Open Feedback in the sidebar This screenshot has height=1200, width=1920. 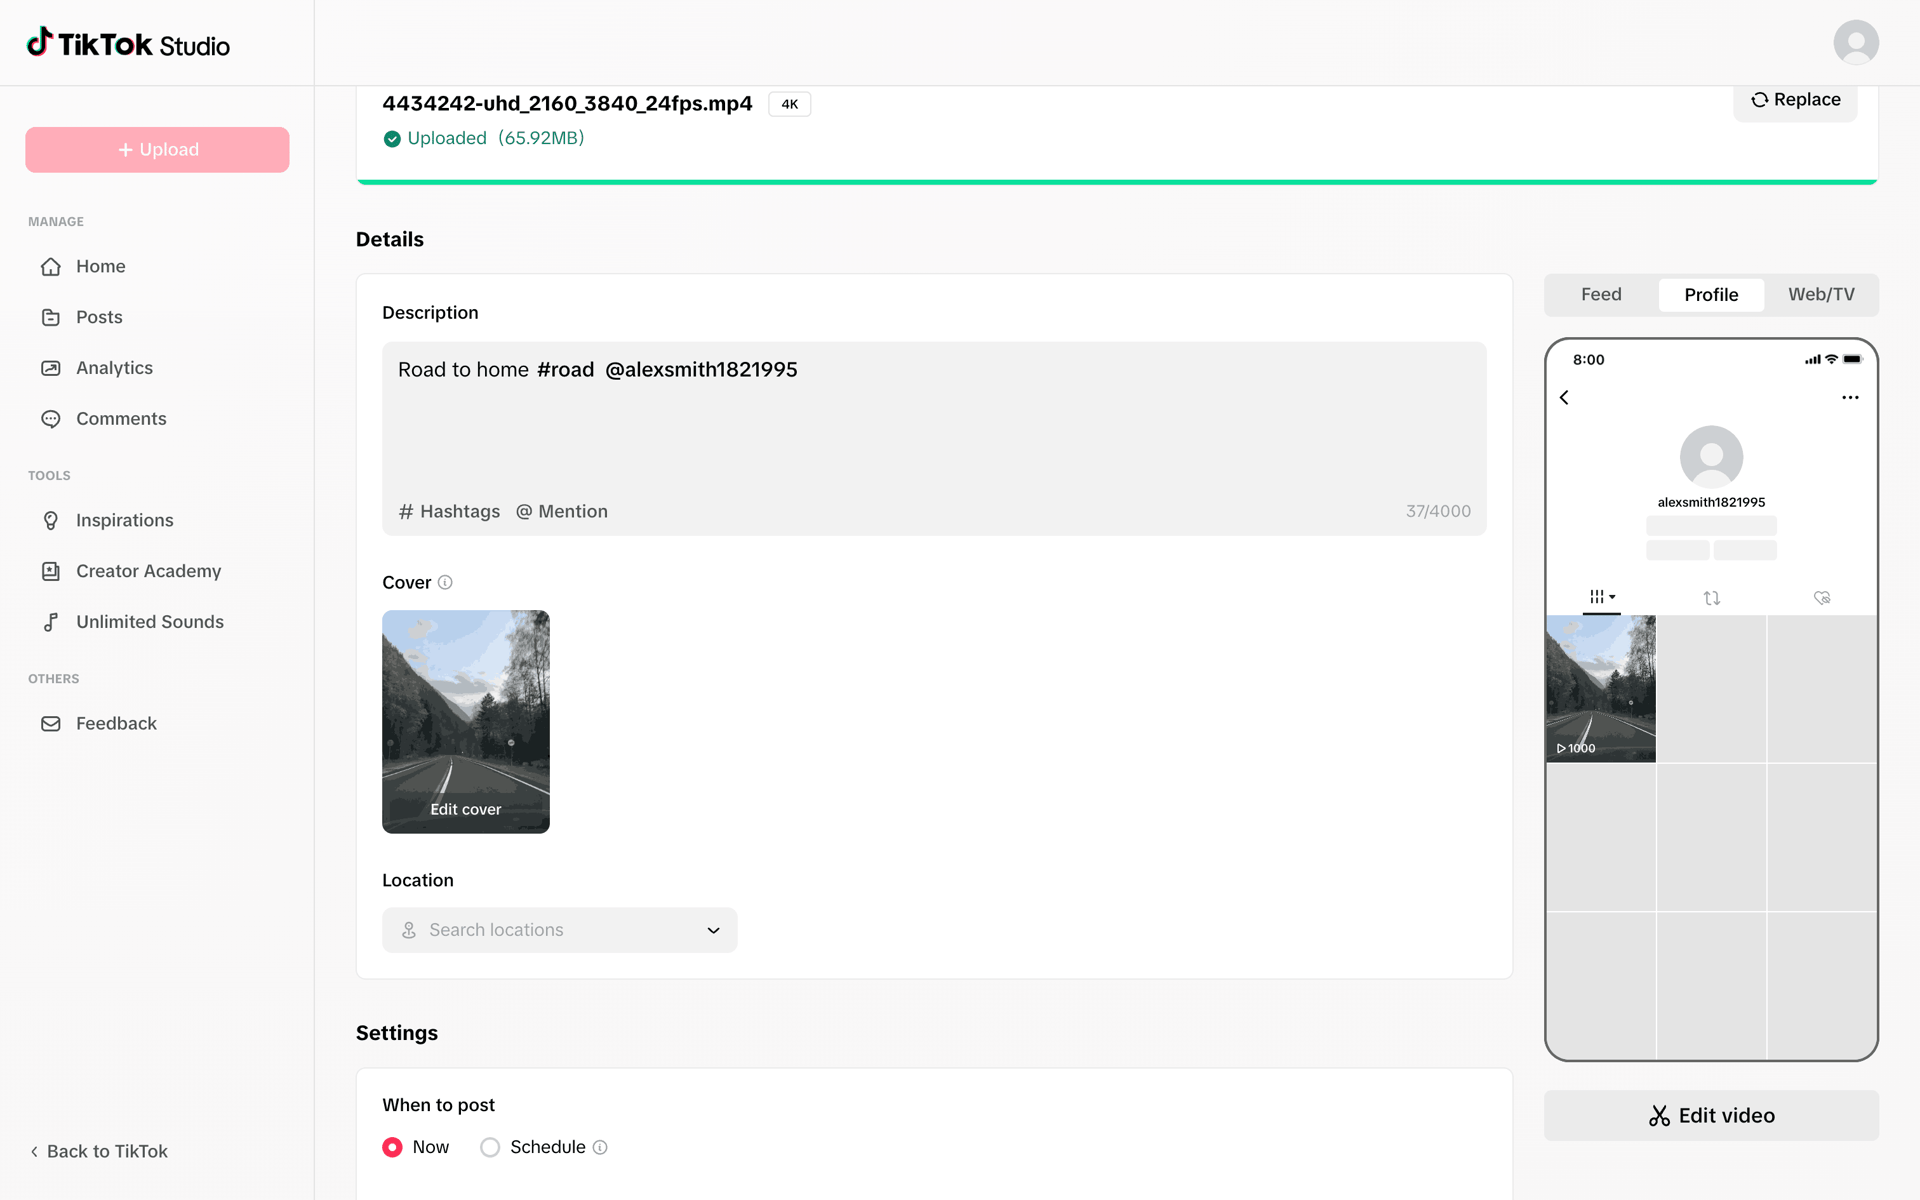click(x=157, y=724)
